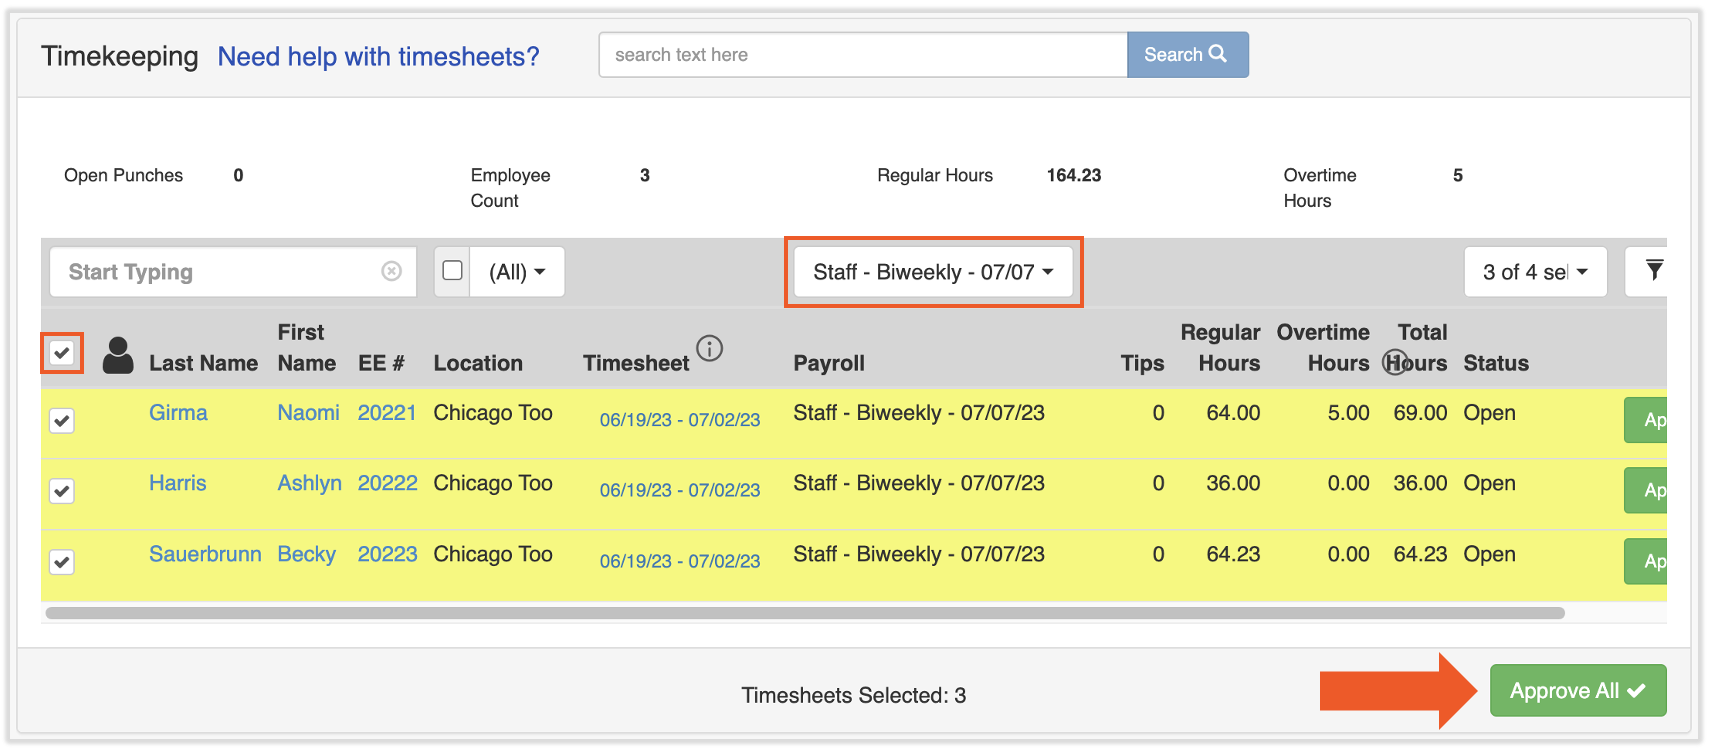Uncheck the Sauerbrunn row checkbox
This screenshot has width=1710, height=750.
coord(62,562)
